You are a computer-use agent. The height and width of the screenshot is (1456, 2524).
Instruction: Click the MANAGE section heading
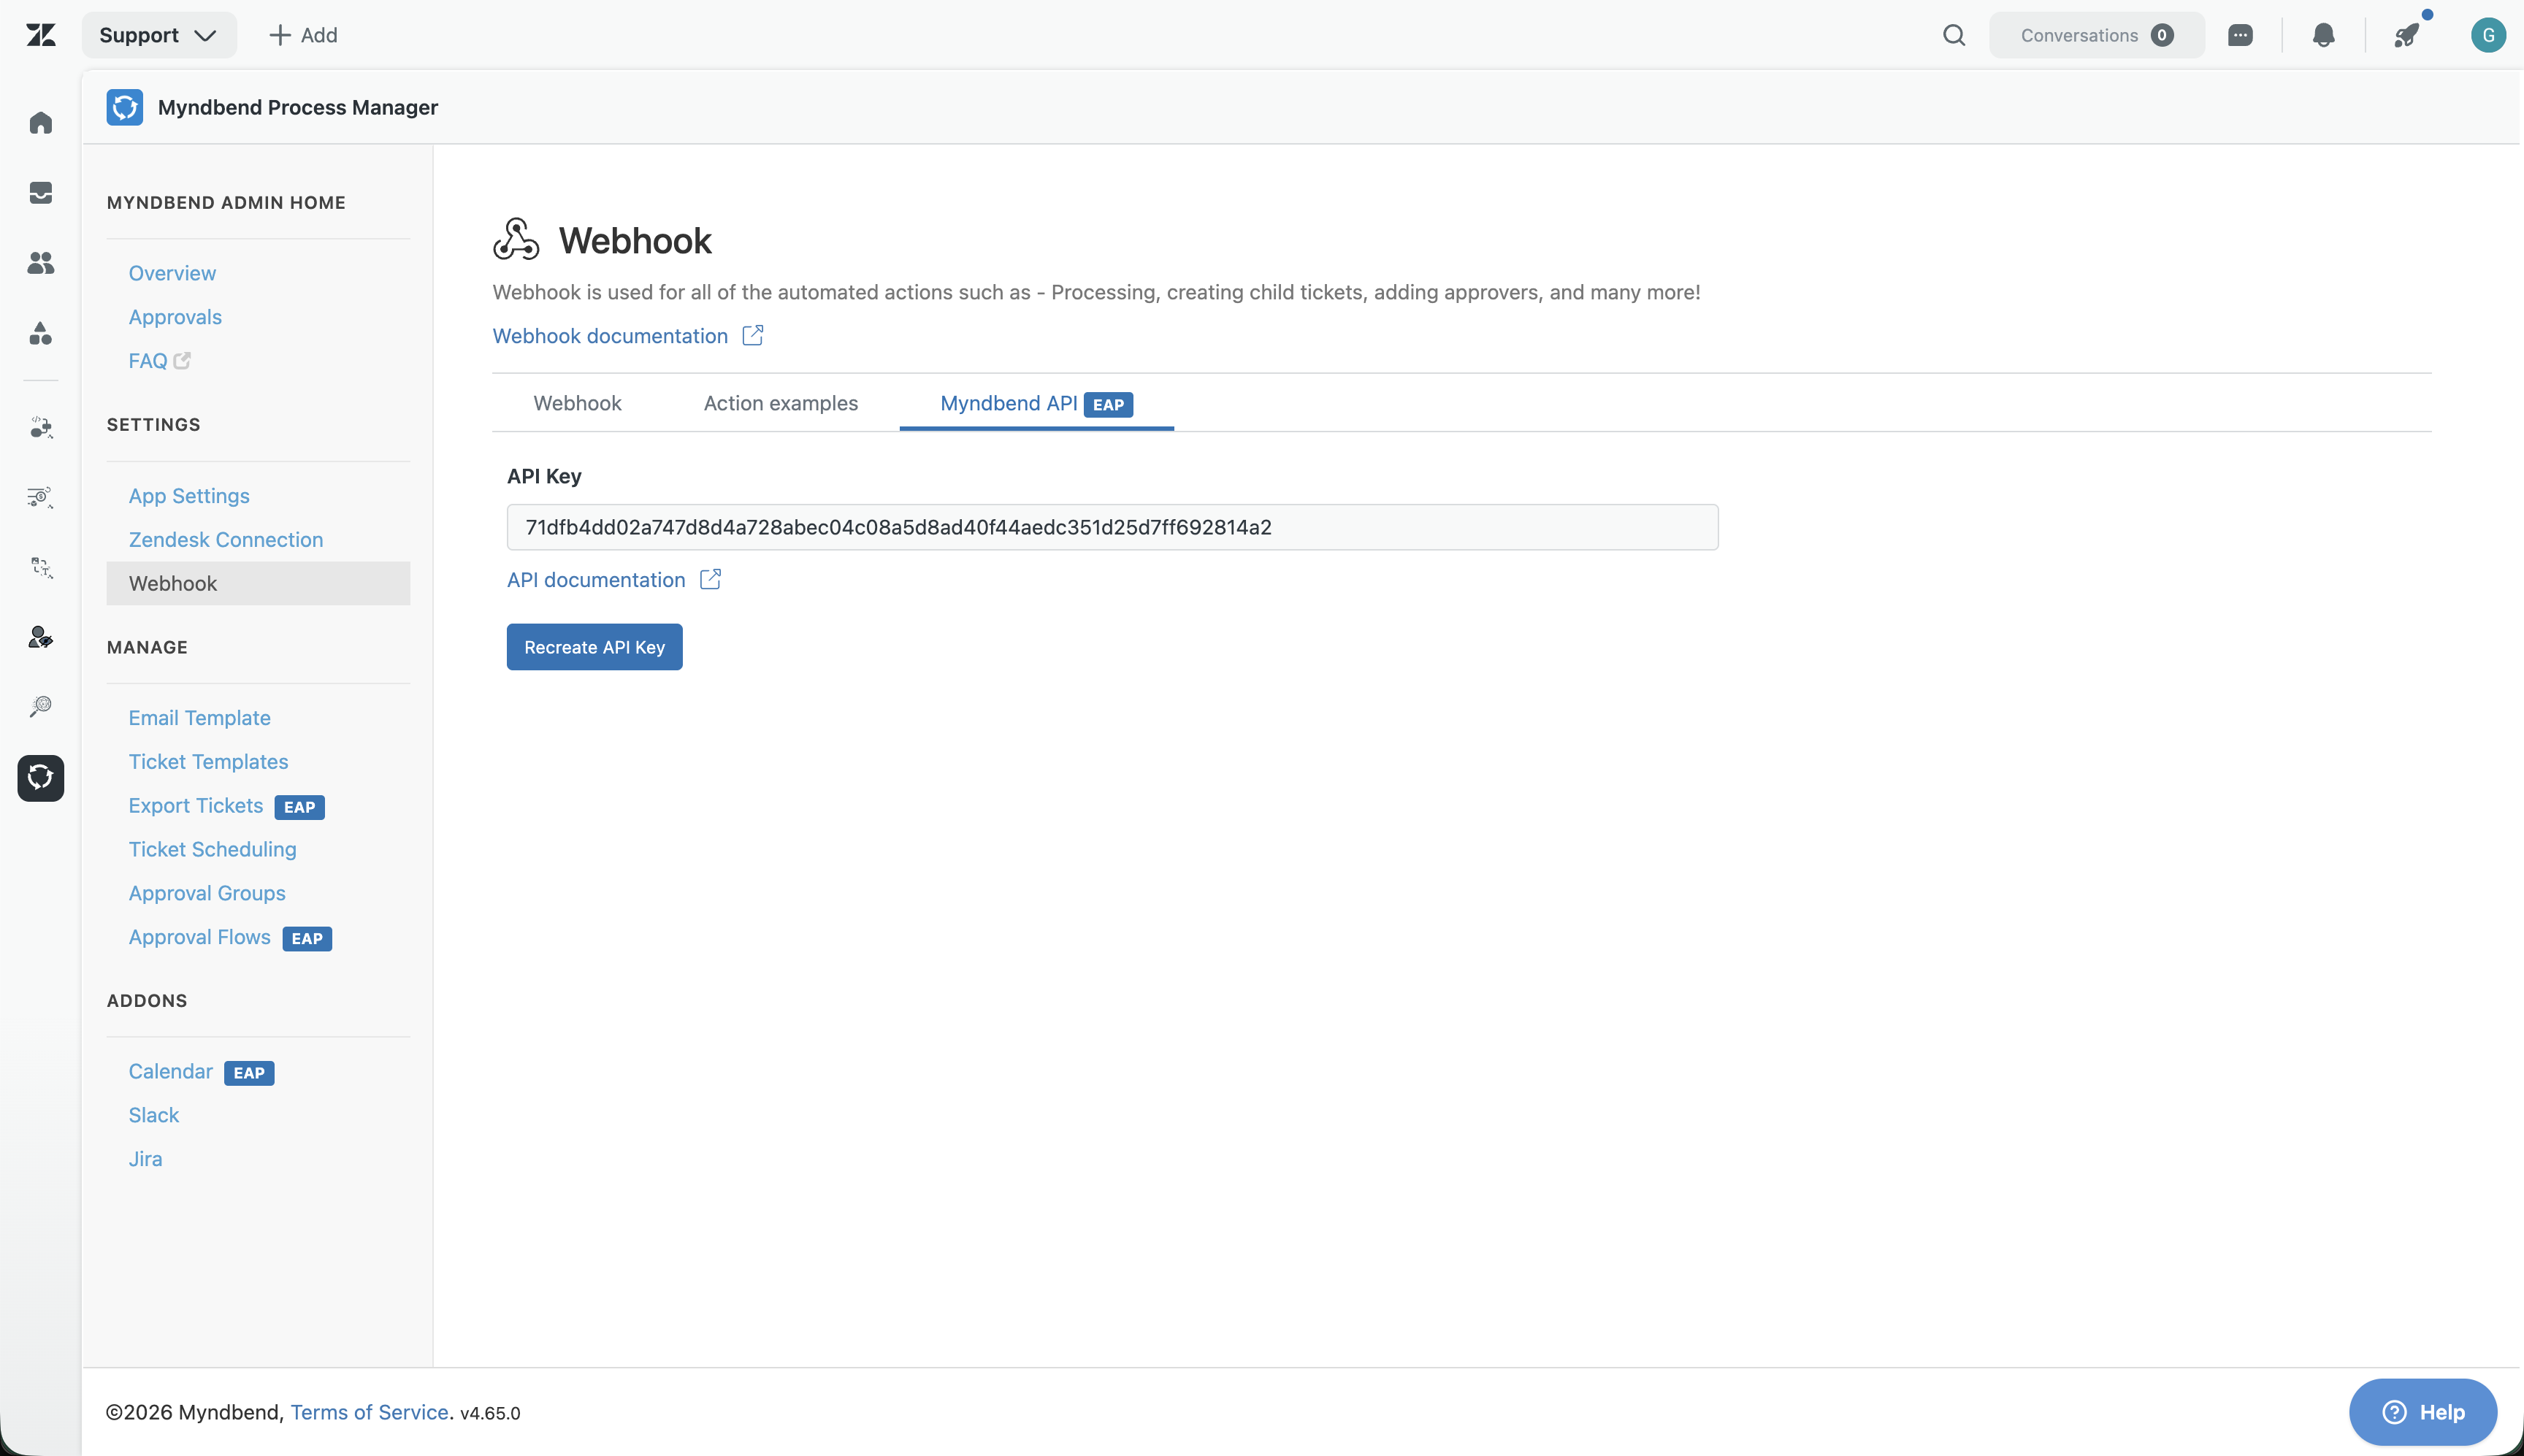coord(147,647)
